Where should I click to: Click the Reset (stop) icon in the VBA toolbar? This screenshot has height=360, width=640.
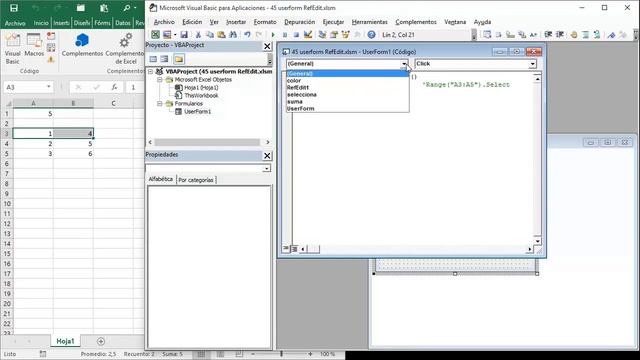[x=296, y=35]
